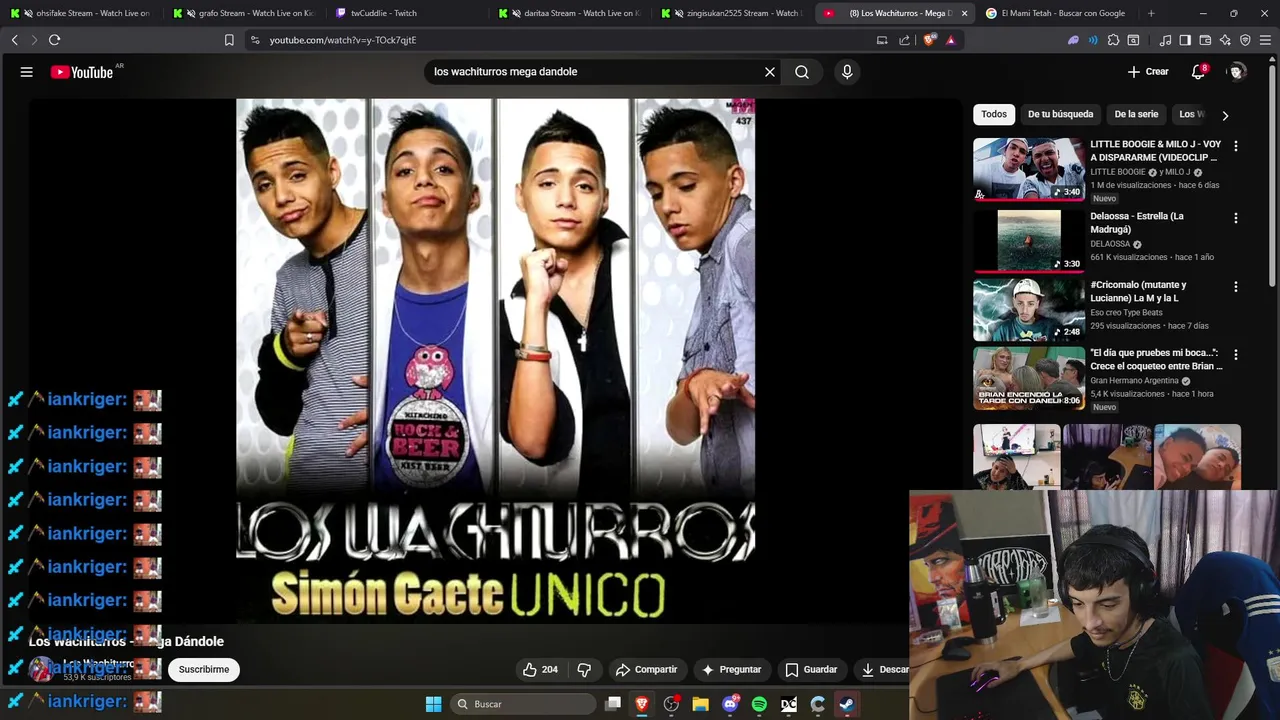
Task: Click the Brave Shields lion icon
Action: click(930, 40)
